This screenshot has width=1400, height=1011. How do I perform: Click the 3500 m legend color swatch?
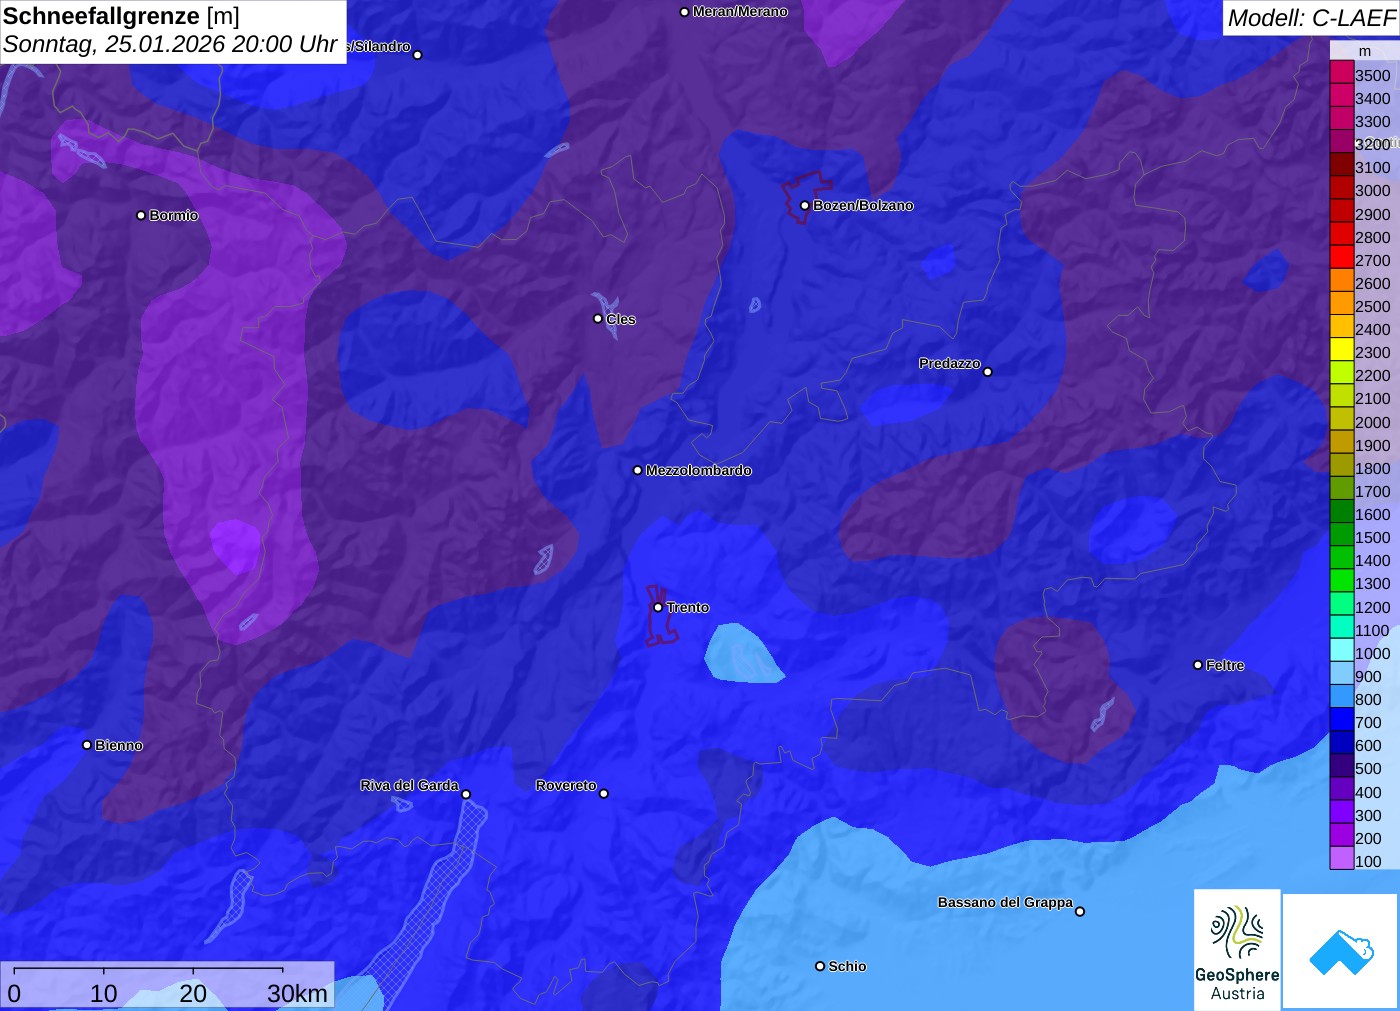tap(1342, 72)
